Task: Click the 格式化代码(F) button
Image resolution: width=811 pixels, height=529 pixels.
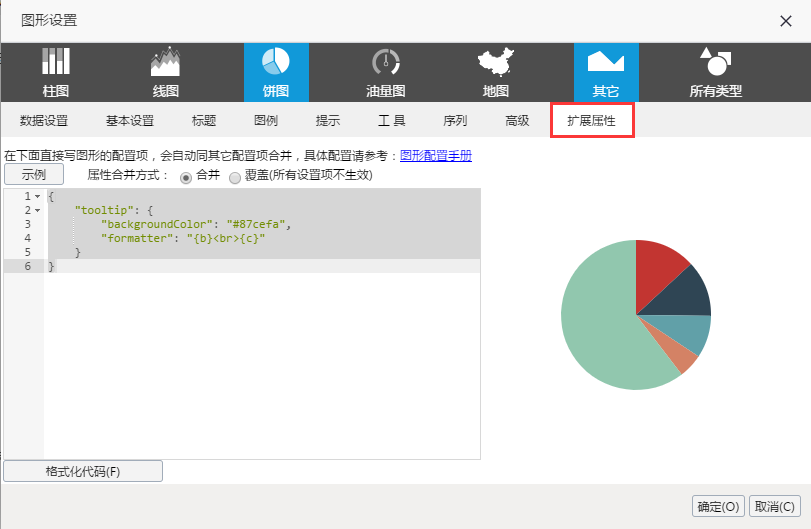Action: pos(83,471)
